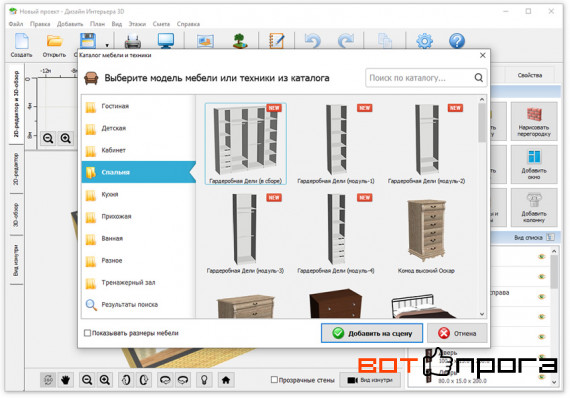Screen dimensions: 570x398
Task: Enable Показывать размеры мебели checkbox
Action: tap(87, 333)
